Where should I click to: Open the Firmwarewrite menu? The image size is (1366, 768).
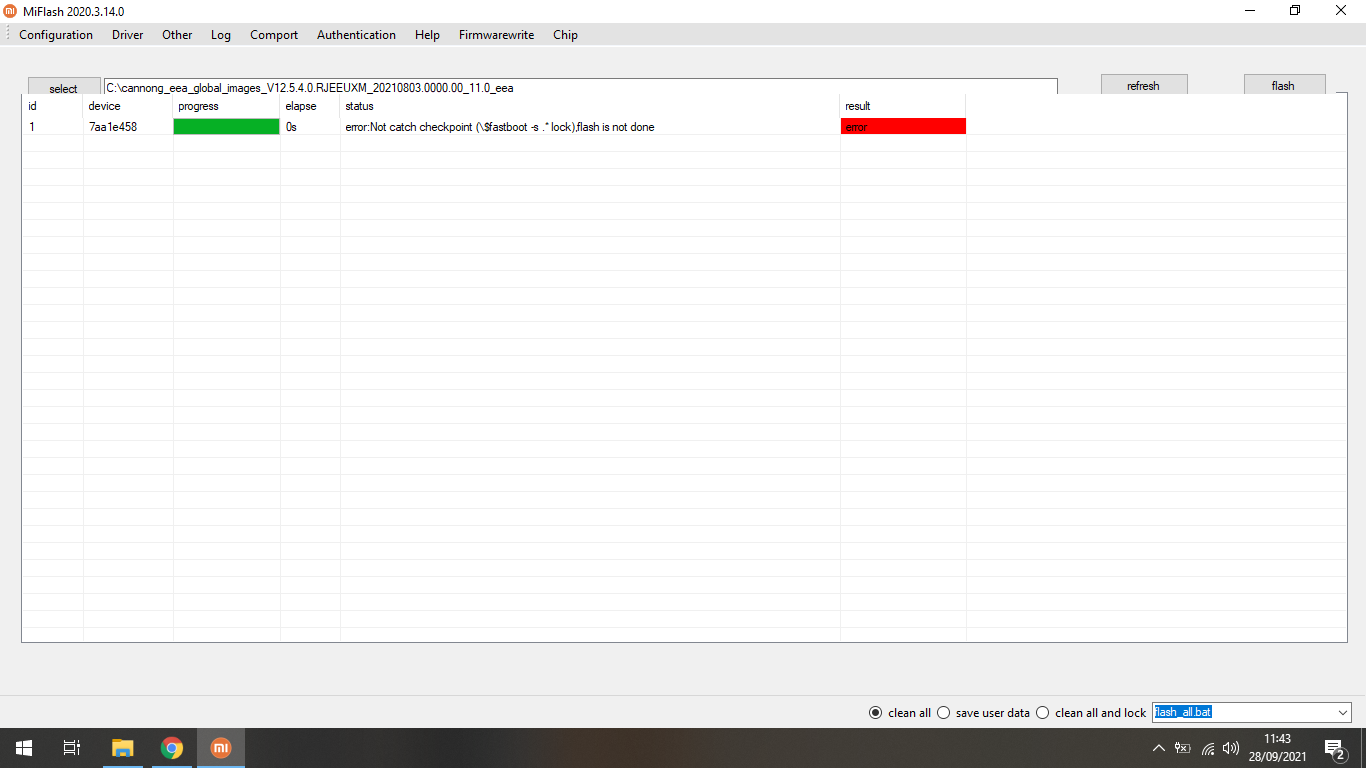pyautogui.click(x=496, y=34)
